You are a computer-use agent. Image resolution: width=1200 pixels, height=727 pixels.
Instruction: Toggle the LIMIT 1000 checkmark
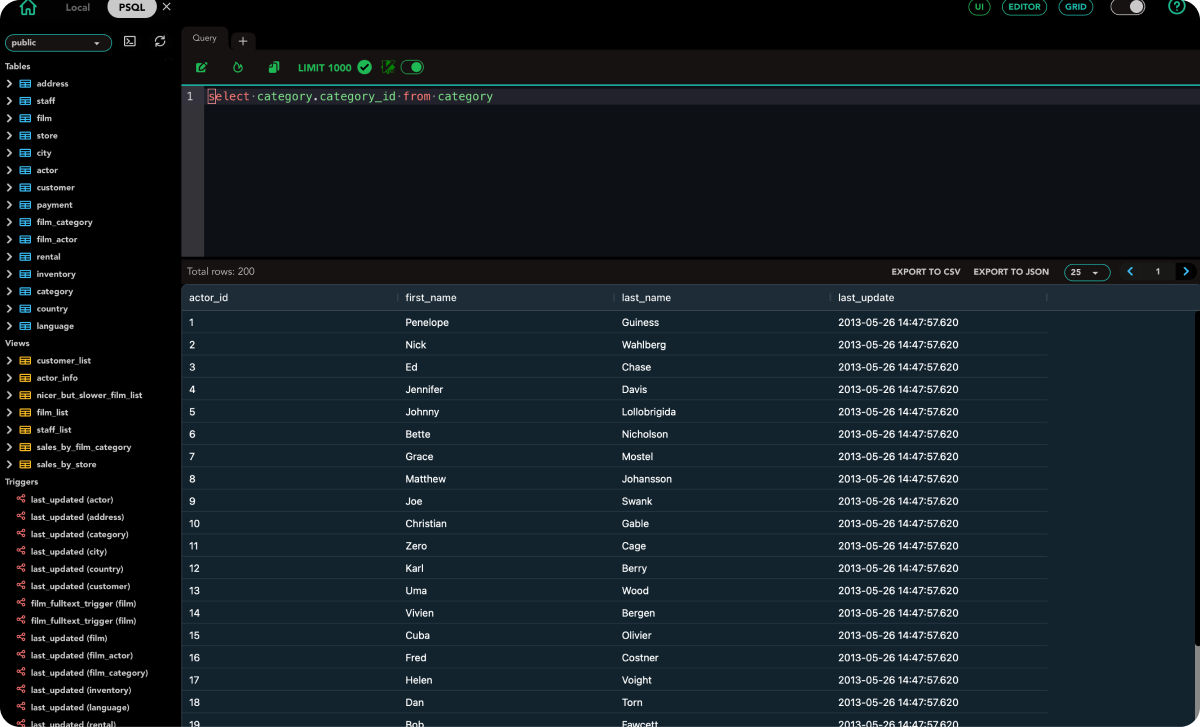(365, 67)
